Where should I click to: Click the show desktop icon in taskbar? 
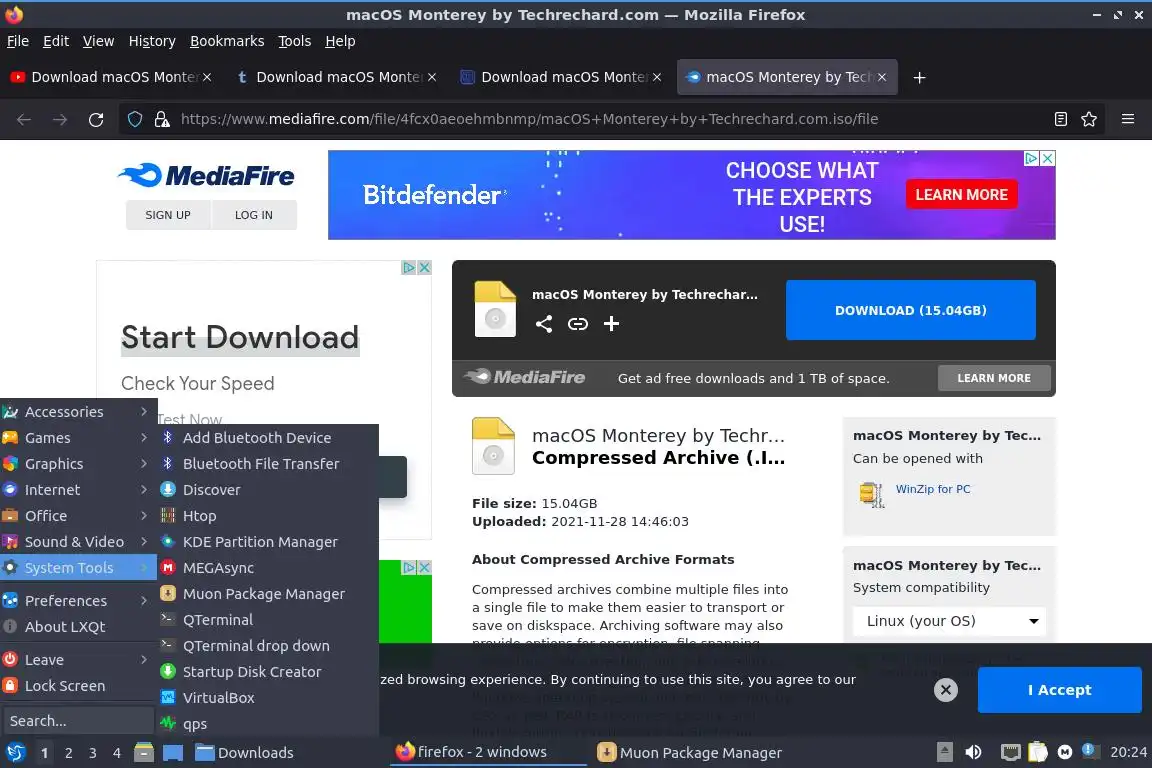point(173,753)
